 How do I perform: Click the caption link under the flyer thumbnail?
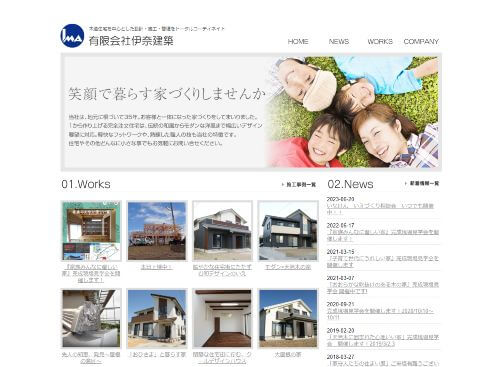[91, 274]
